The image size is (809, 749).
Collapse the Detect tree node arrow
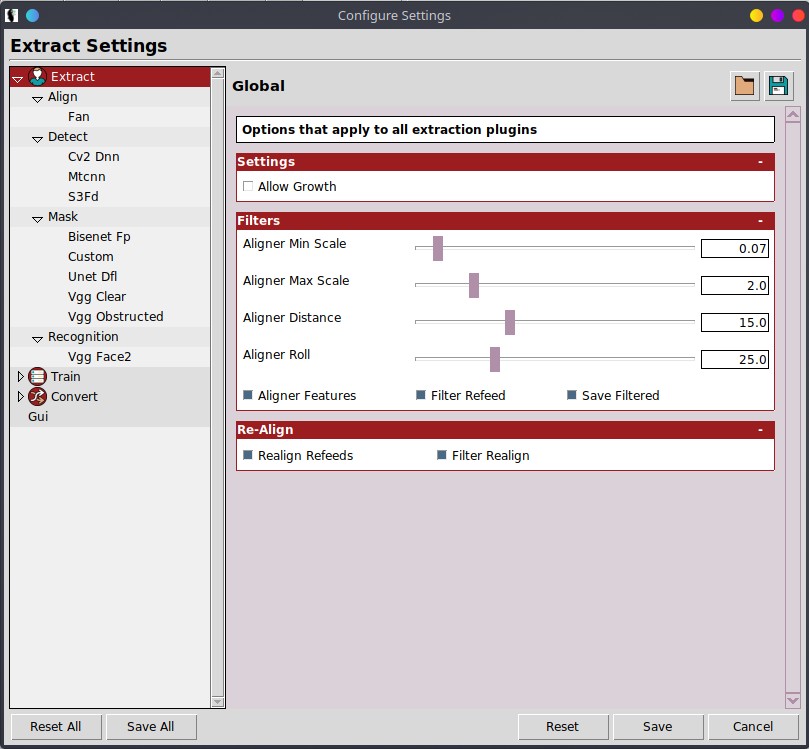point(37,139)
